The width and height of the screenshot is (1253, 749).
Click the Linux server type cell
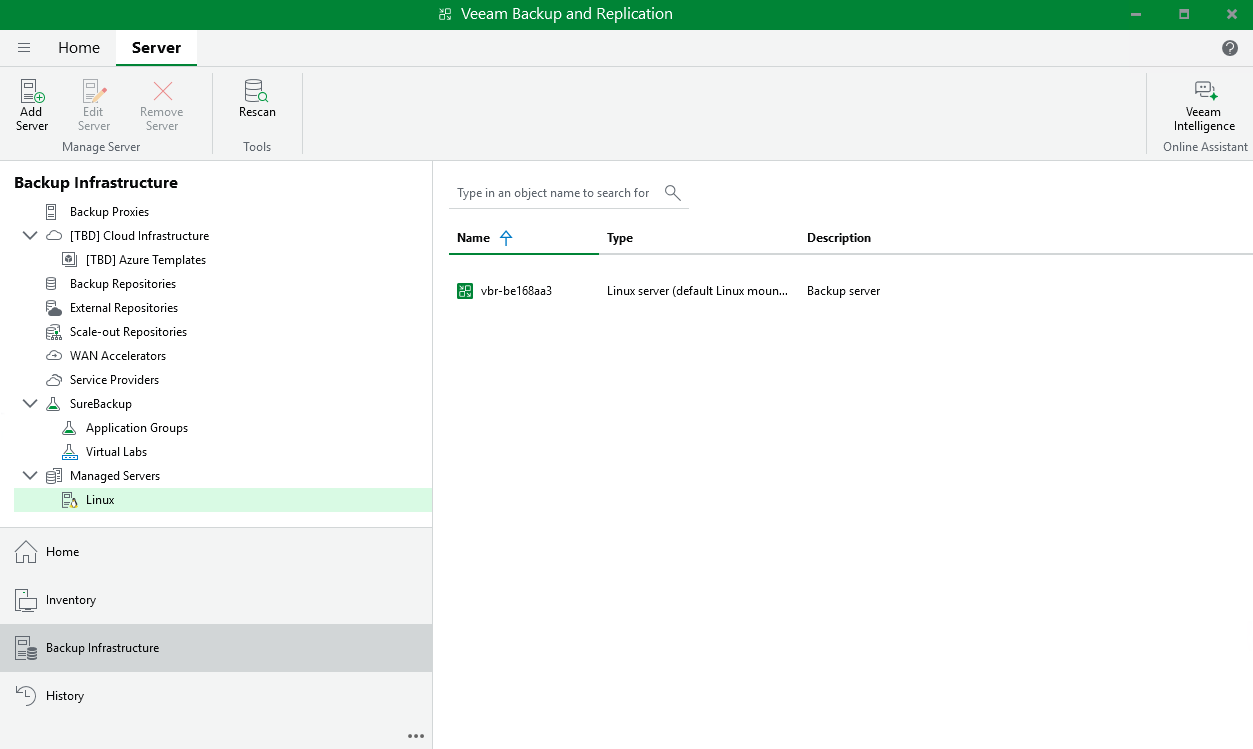[x=697, y=291]
